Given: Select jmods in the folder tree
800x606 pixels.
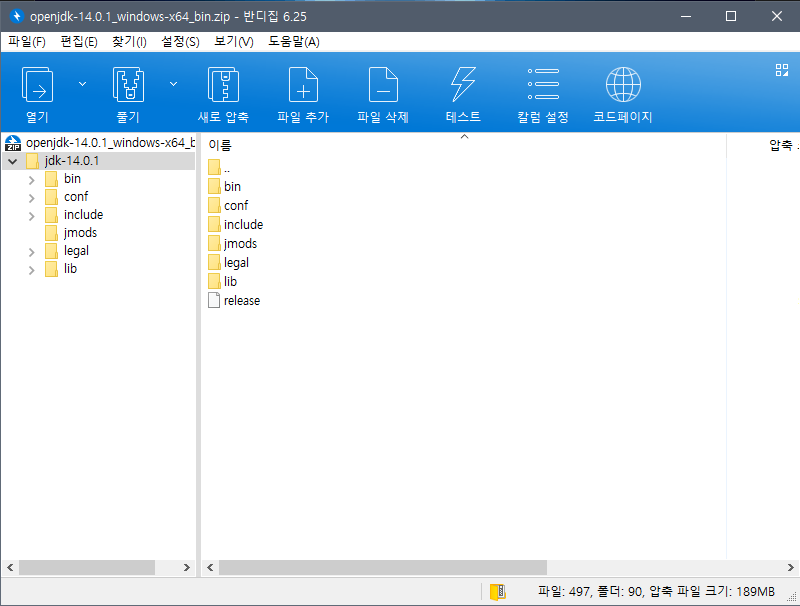Looking at the screenshot, I should 80,233.
